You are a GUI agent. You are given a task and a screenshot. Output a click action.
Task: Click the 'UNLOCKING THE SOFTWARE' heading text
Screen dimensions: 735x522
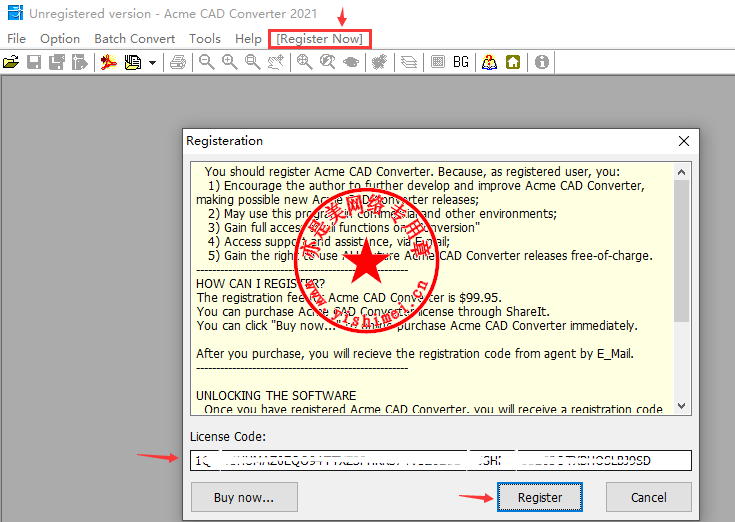[276, 395]
